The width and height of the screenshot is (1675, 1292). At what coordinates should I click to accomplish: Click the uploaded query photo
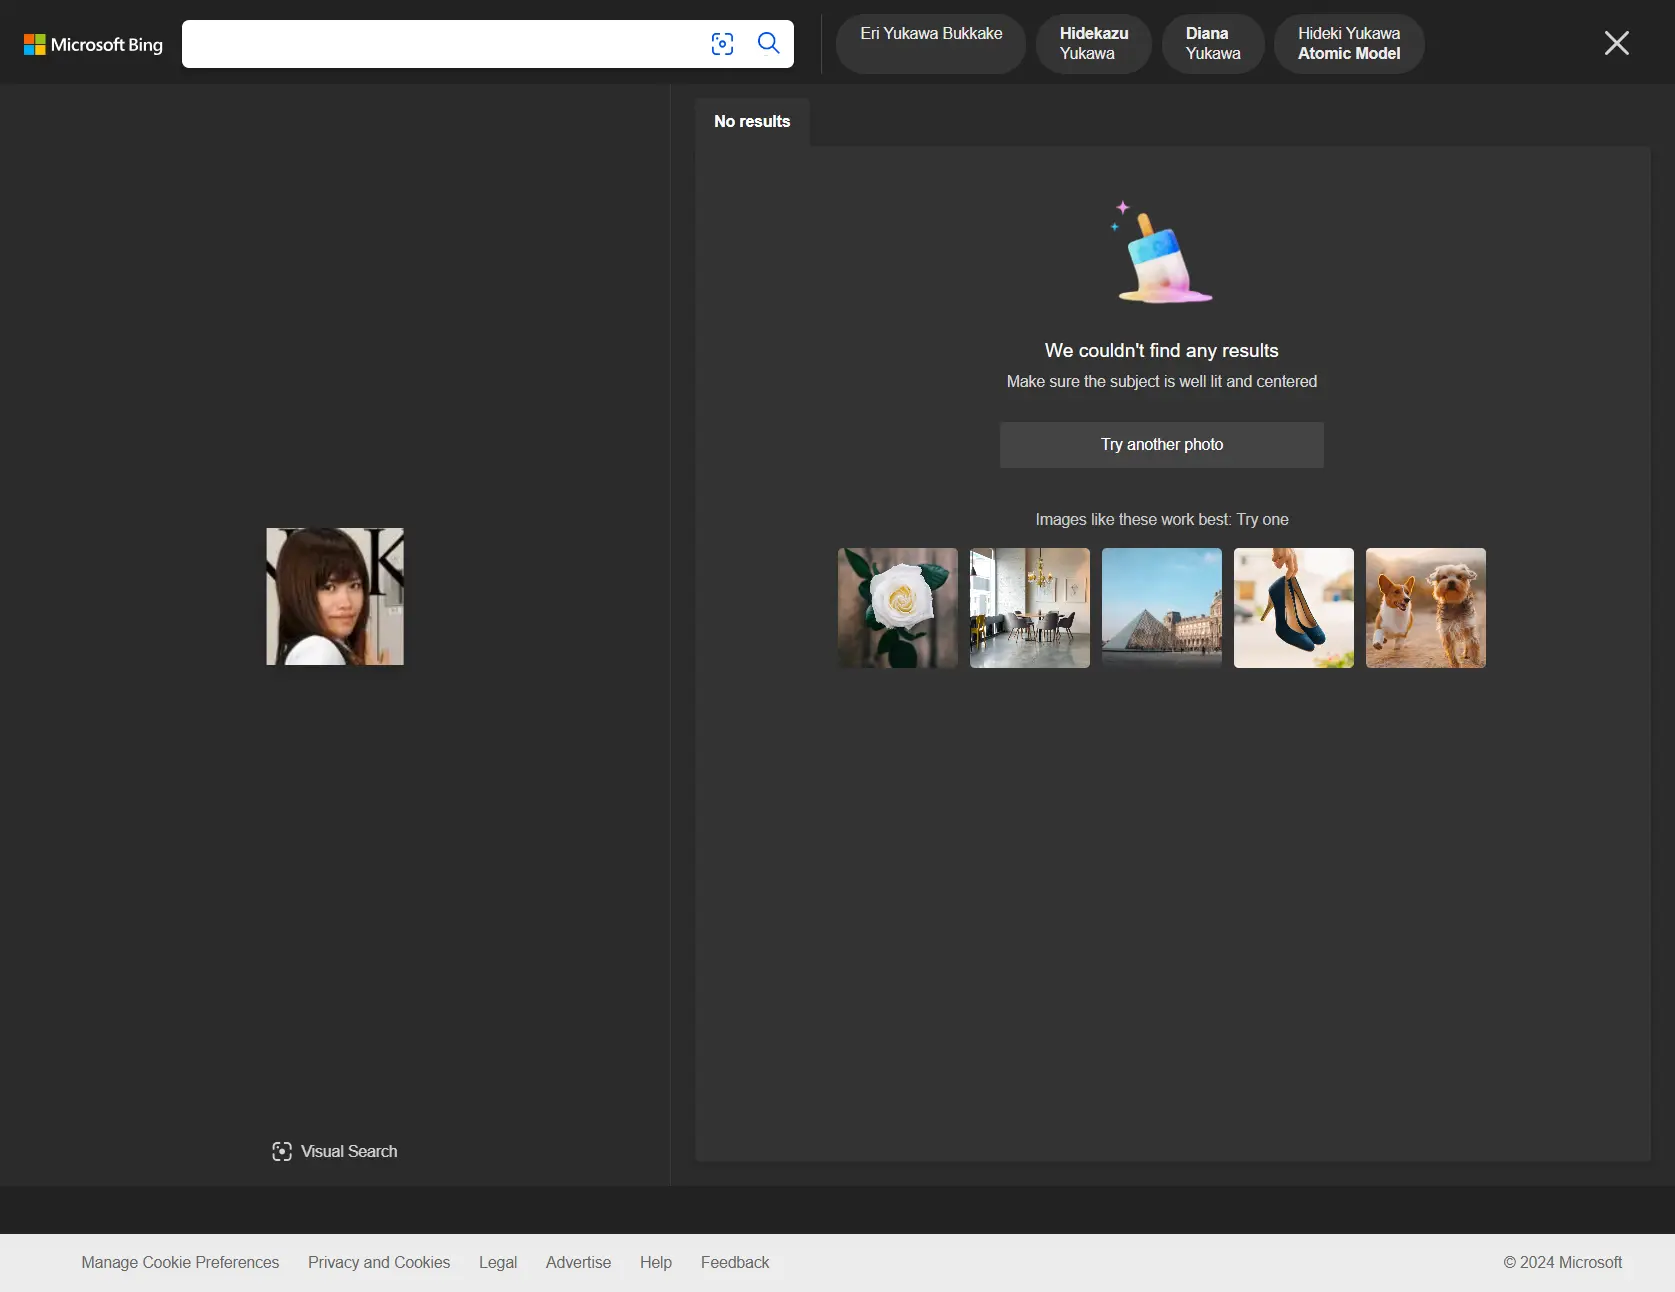pyautogui.click(x=335, y=596)
